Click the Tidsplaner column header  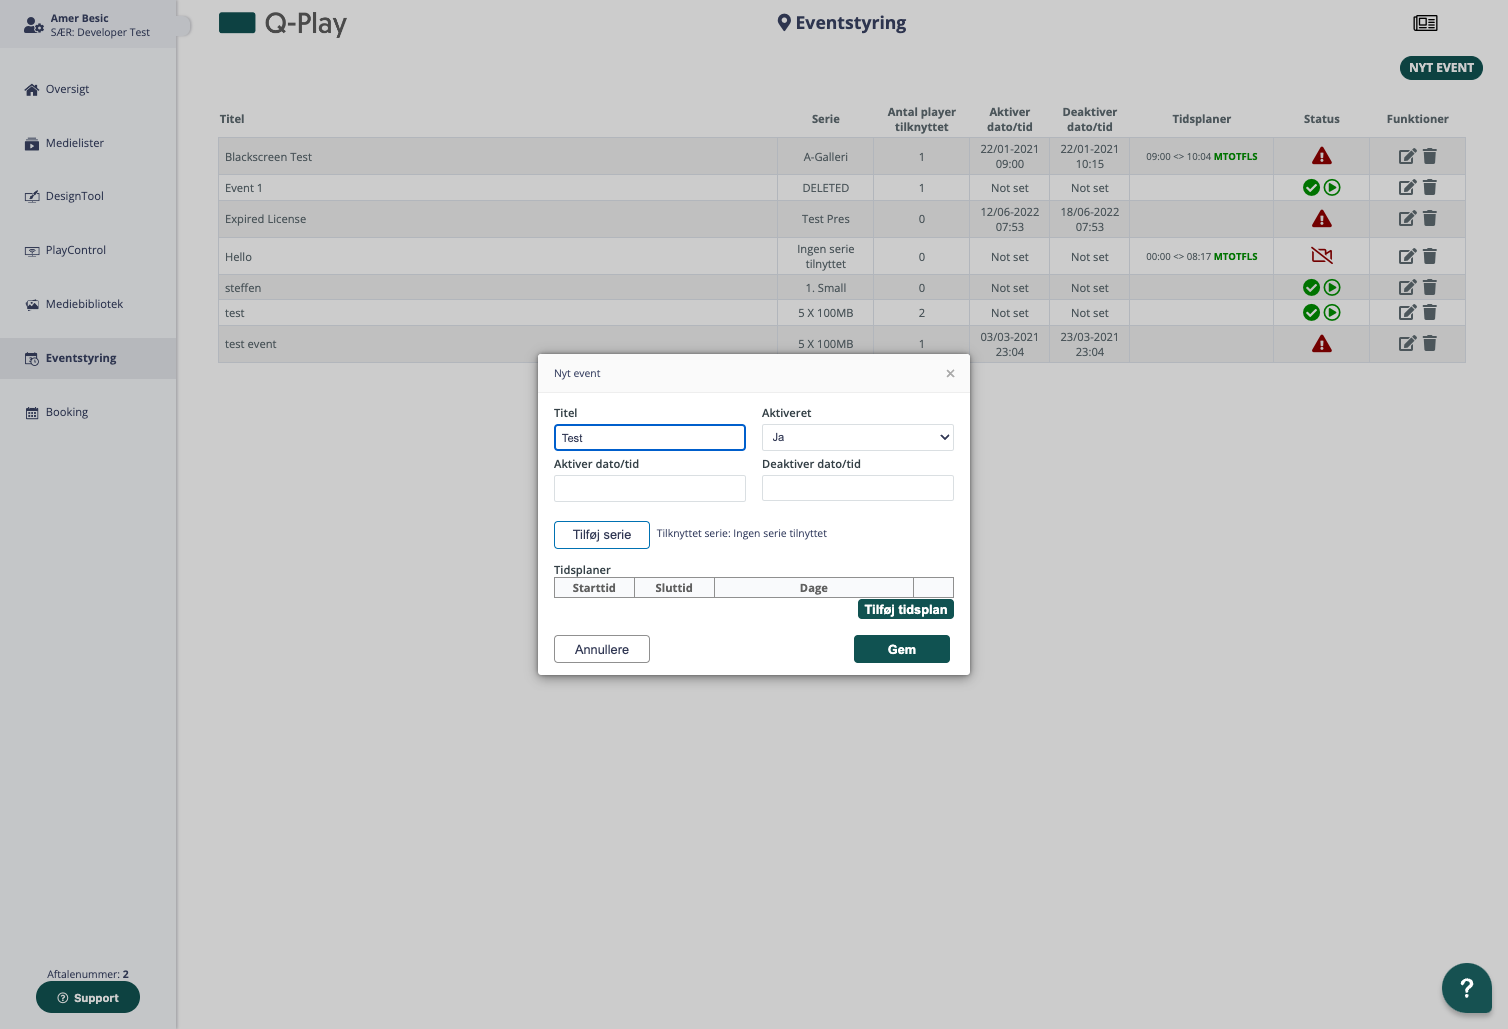click(1201, 119)
